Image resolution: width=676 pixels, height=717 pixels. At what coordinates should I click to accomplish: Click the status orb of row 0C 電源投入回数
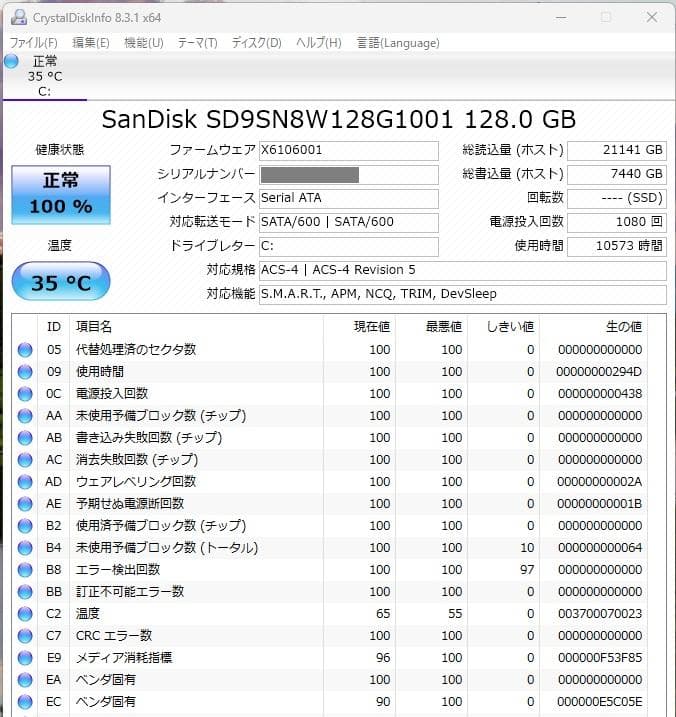click(x=25, y=394)
